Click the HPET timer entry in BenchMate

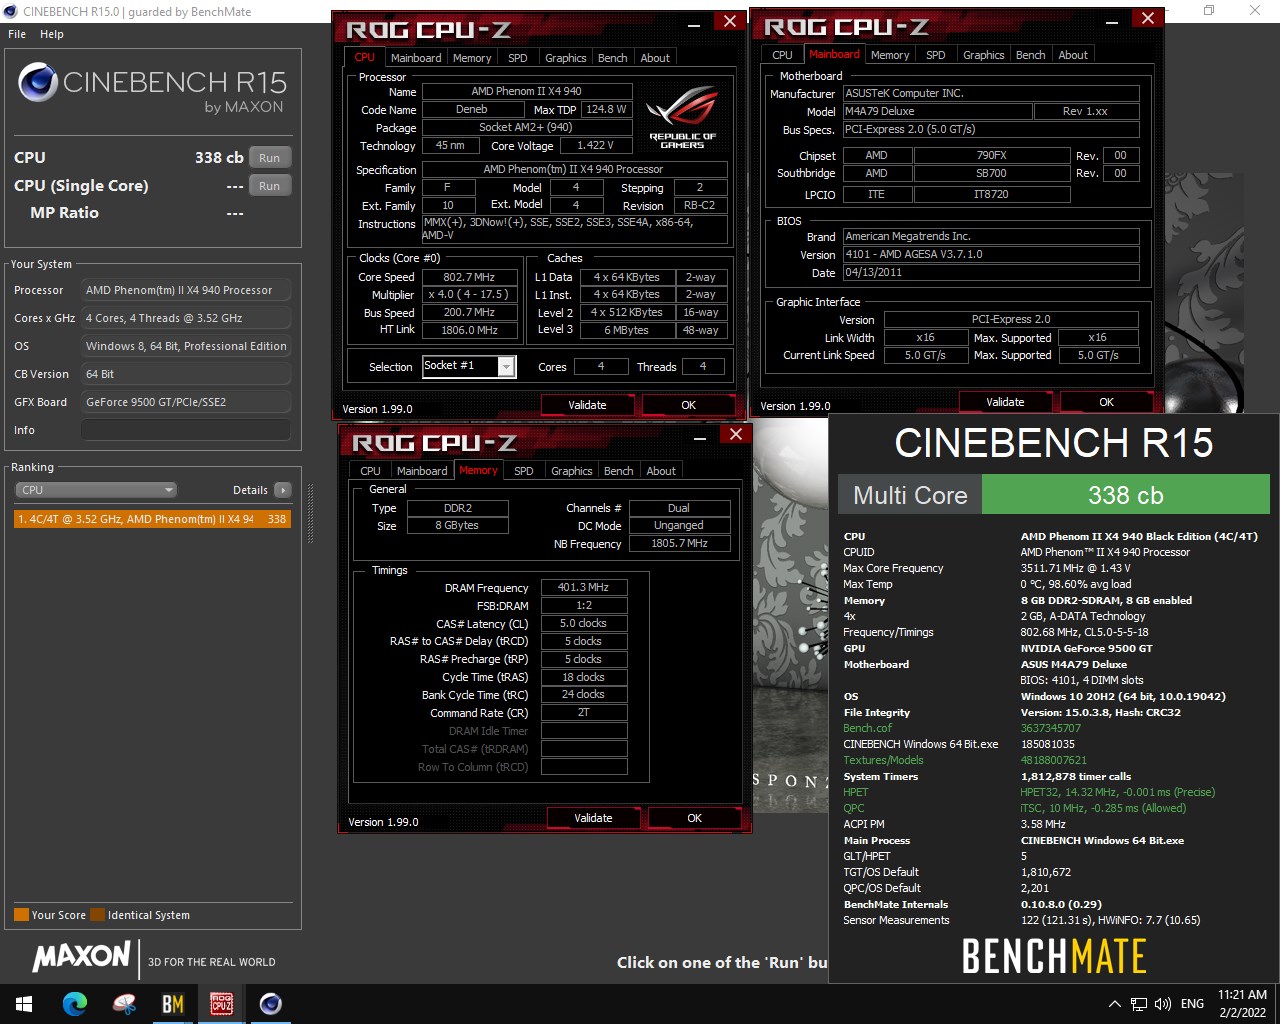point(856,792)
